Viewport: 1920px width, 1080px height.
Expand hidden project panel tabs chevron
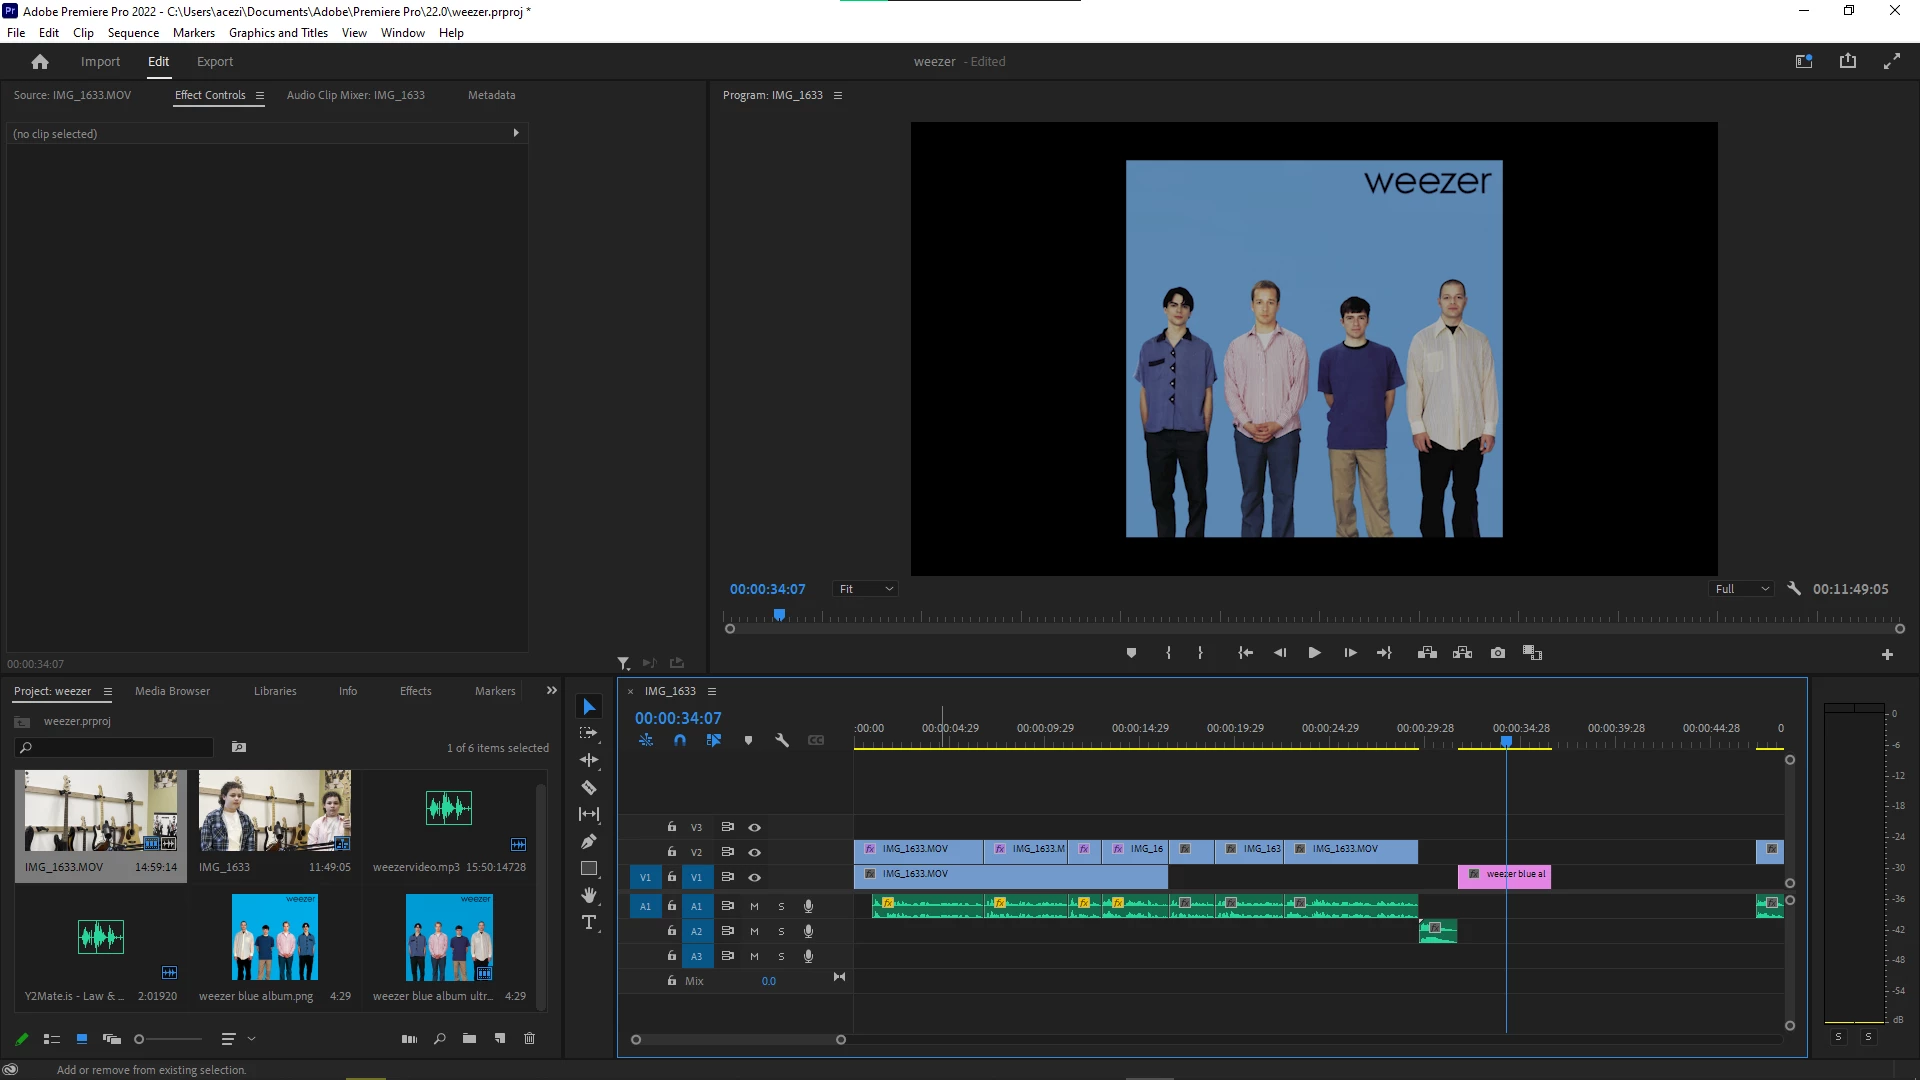click(x=552, y=691)
